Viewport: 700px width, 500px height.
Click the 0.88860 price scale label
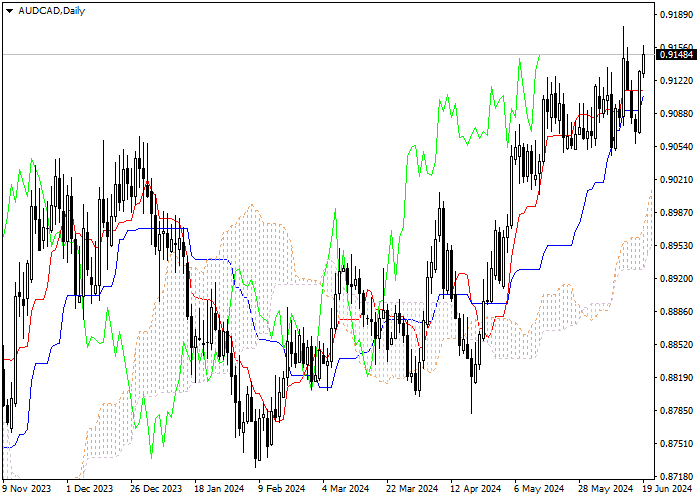(x=677, y=312)
